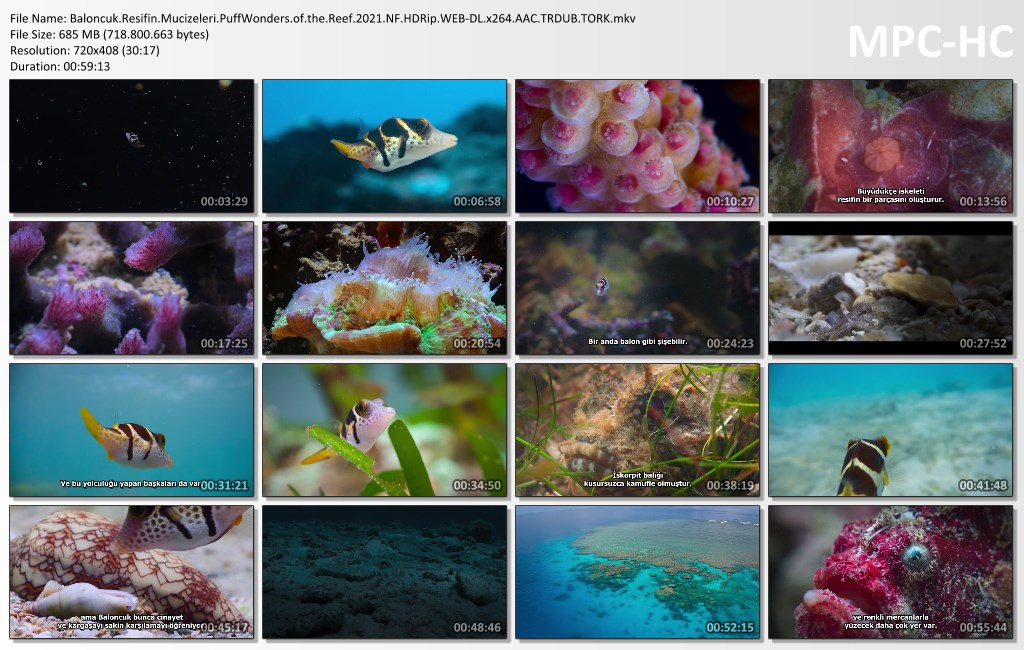Select the aerial reef thumbnail at 00:52:15
The width and height of the screenshot is (1024, 650).
pyautogui.click(x=637, y=572)
